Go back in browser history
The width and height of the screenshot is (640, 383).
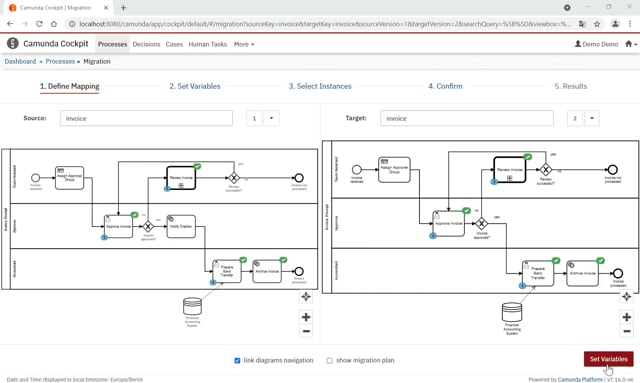10,24
